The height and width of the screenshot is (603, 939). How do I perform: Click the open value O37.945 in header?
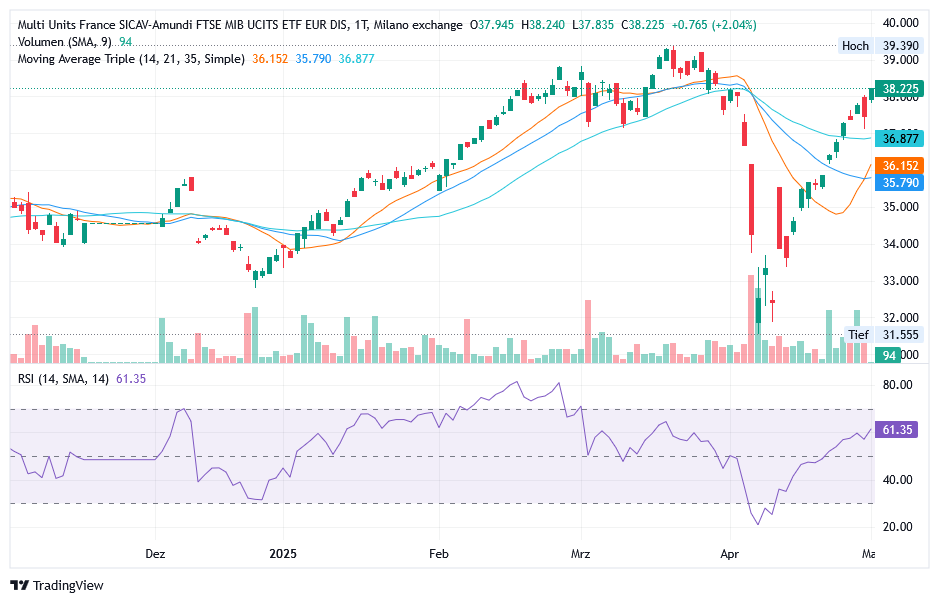(x=492, y=25)
